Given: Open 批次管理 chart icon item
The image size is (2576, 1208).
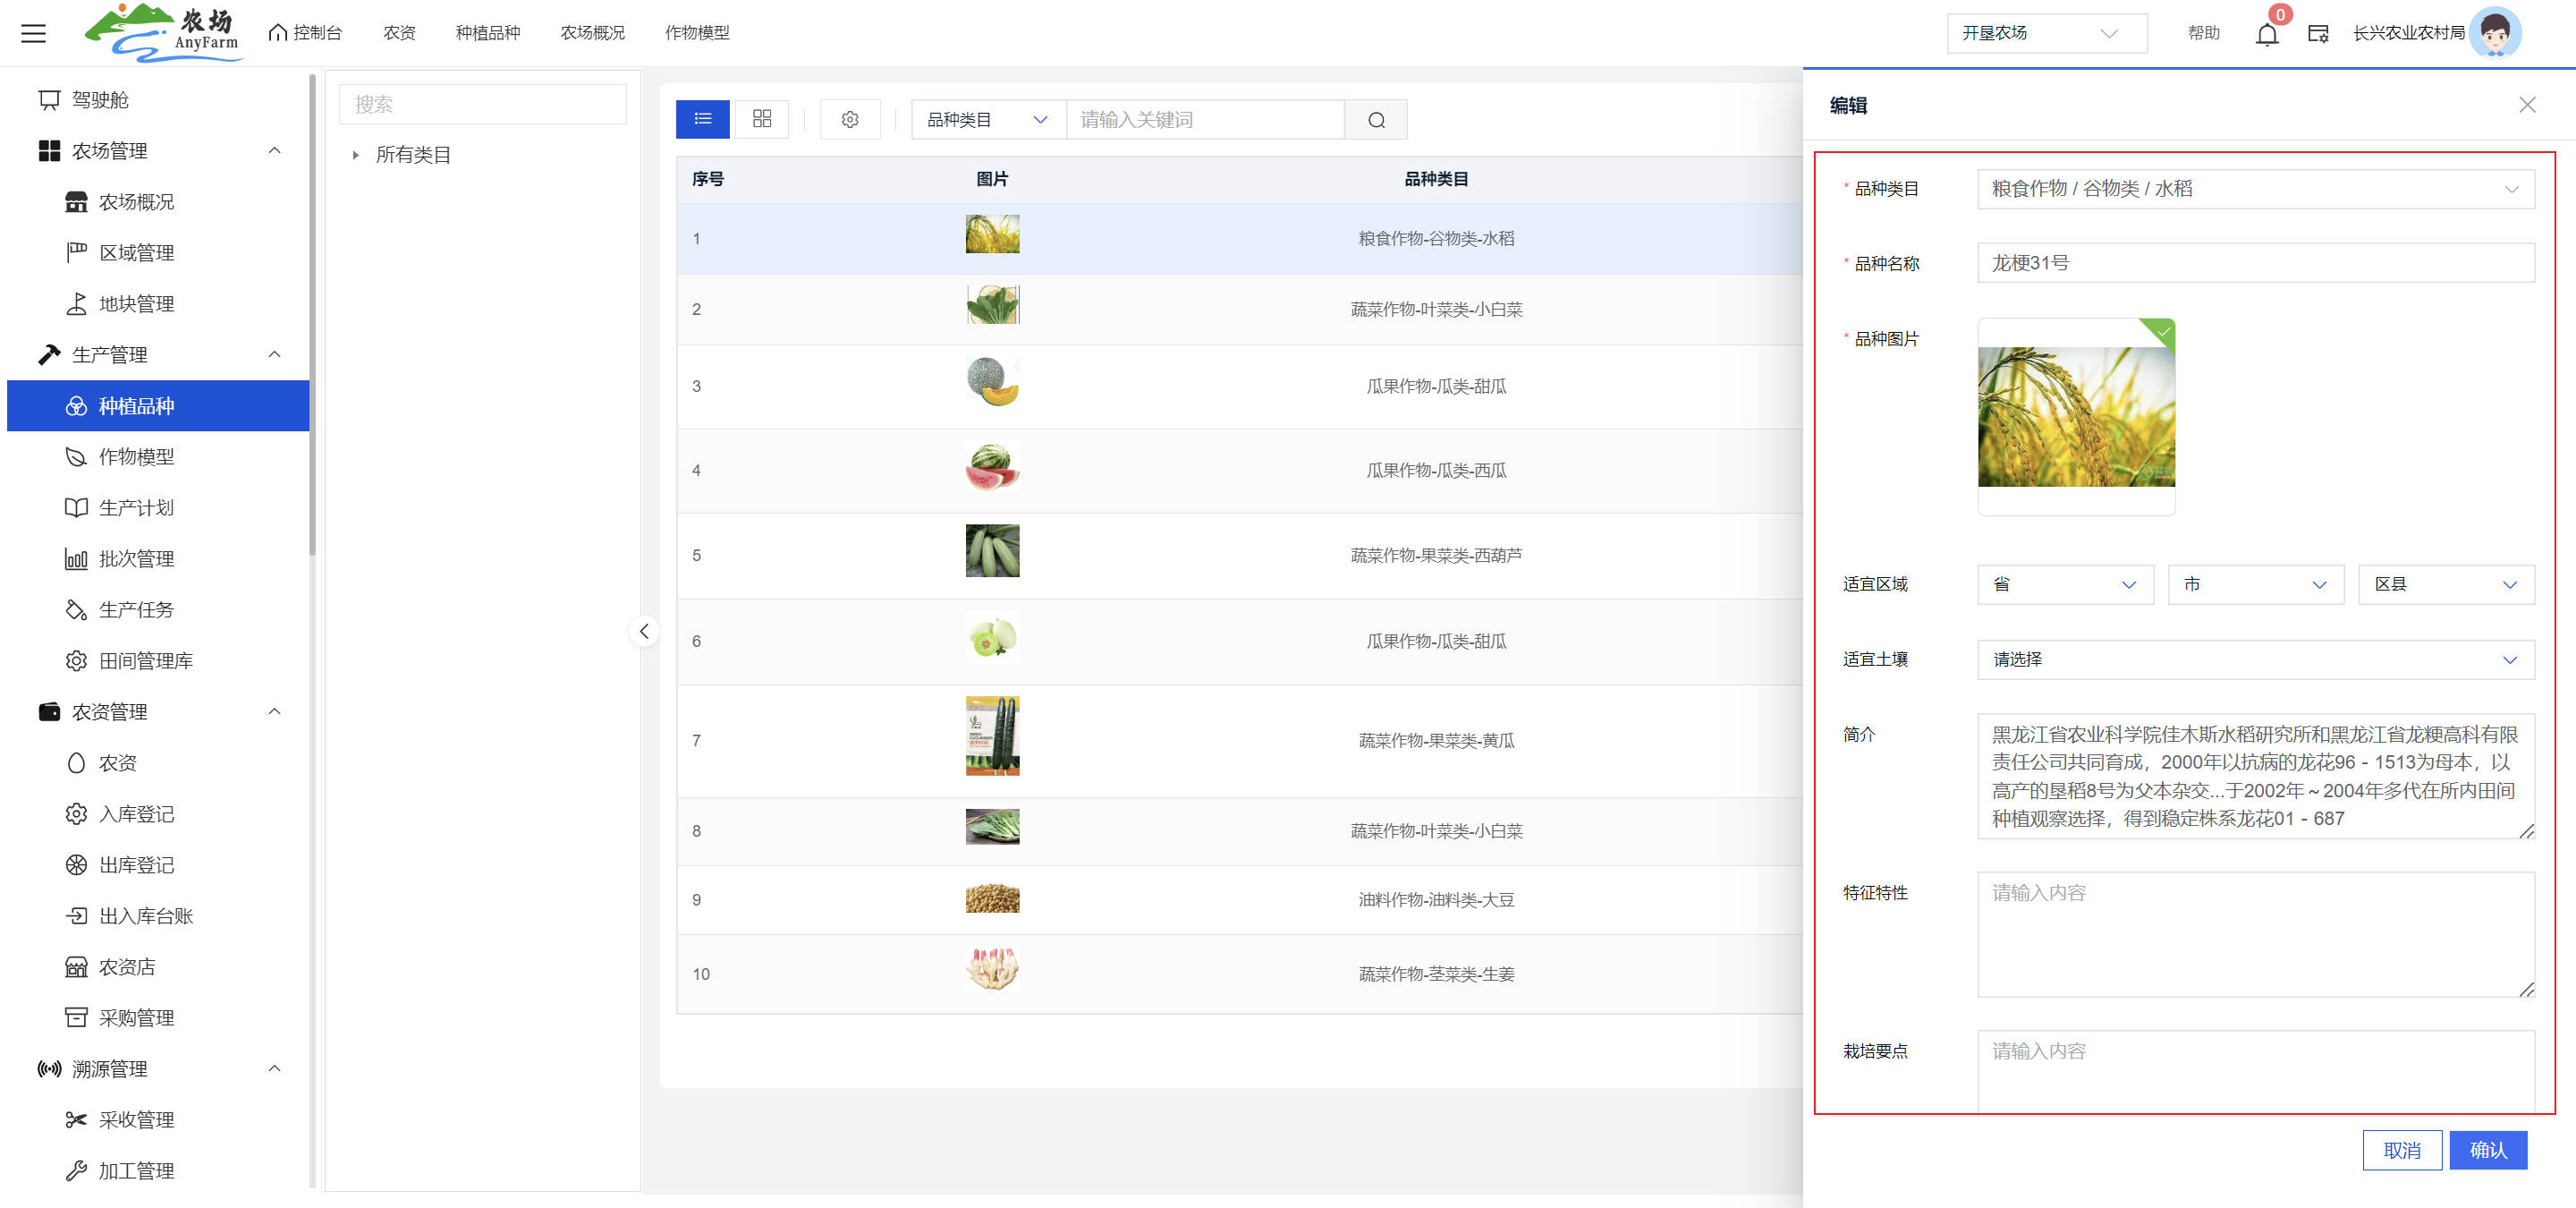Looking at the screenshot, I should (x=136, y=559).
